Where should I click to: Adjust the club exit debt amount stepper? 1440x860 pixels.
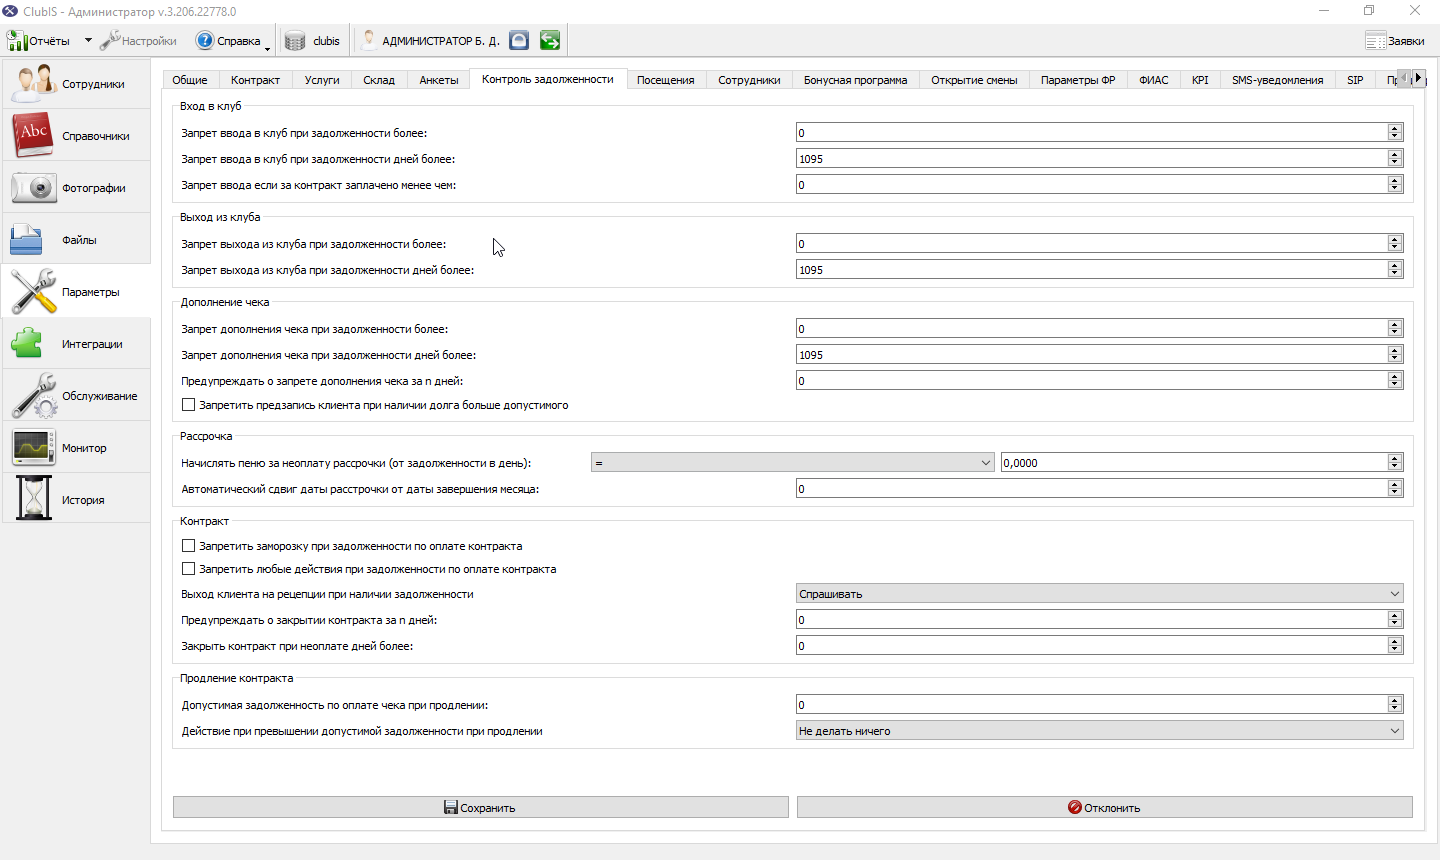click(x=1395, y=243)
